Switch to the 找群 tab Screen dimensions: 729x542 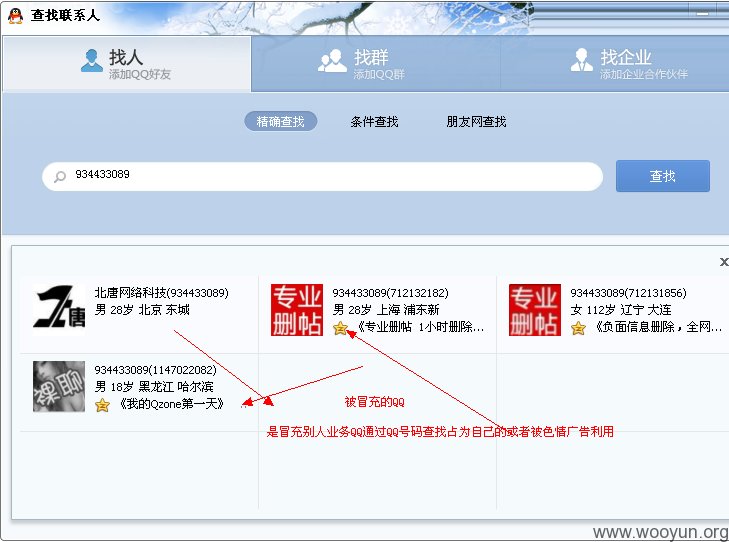click(376, 63)
